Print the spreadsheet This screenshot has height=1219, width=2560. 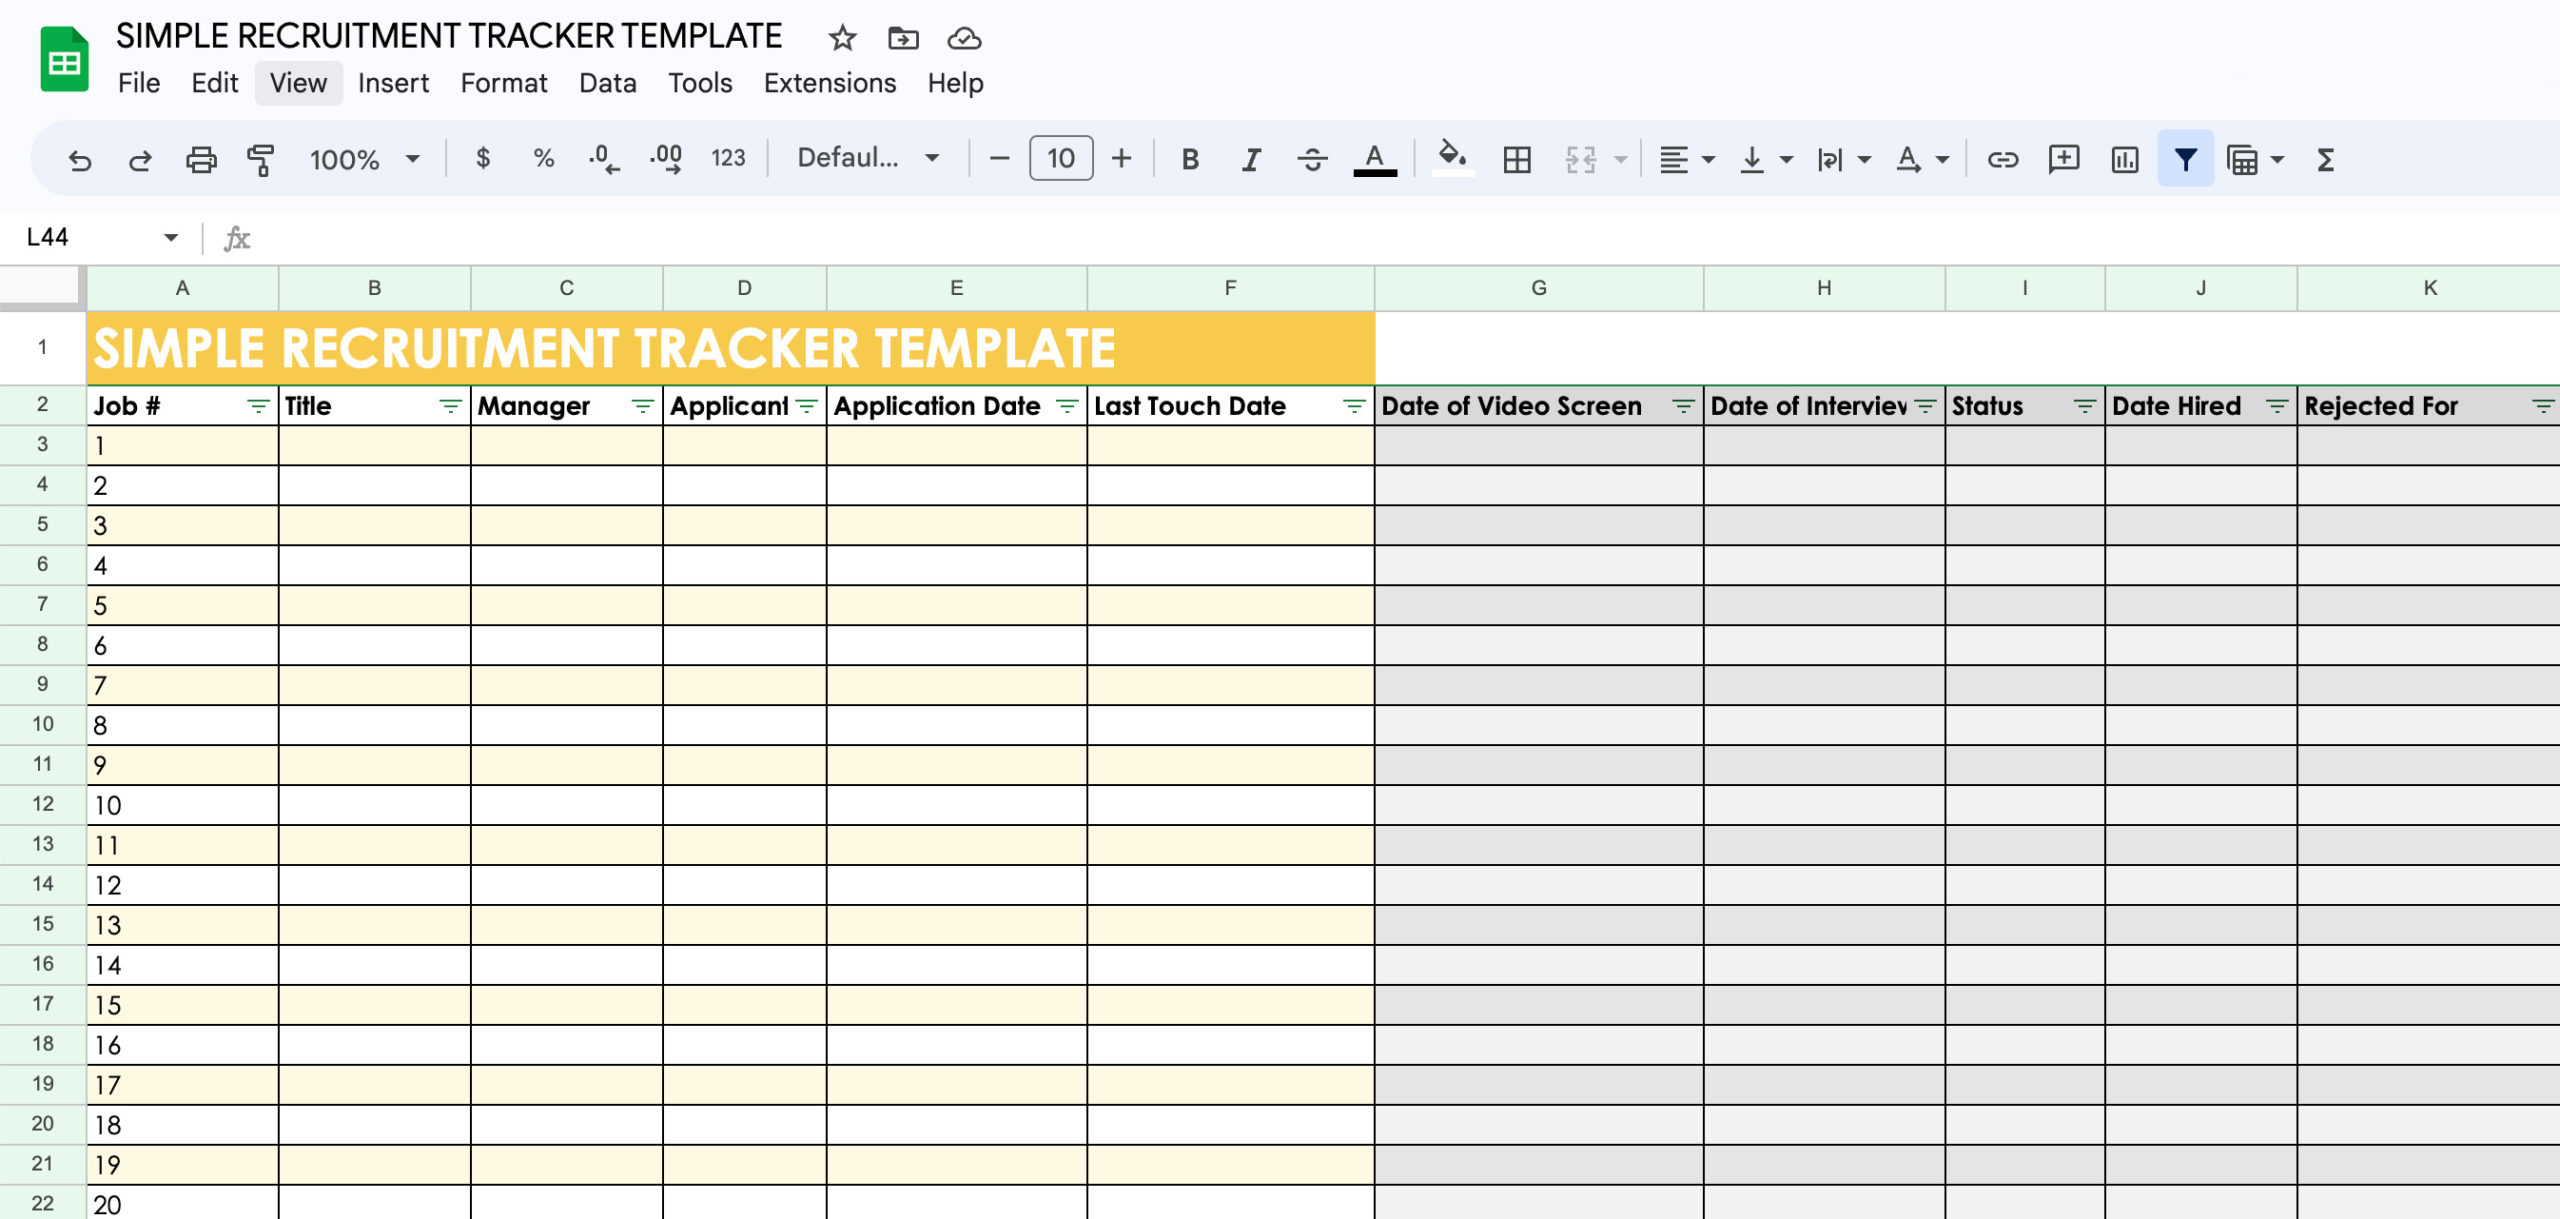click(201, 160)
